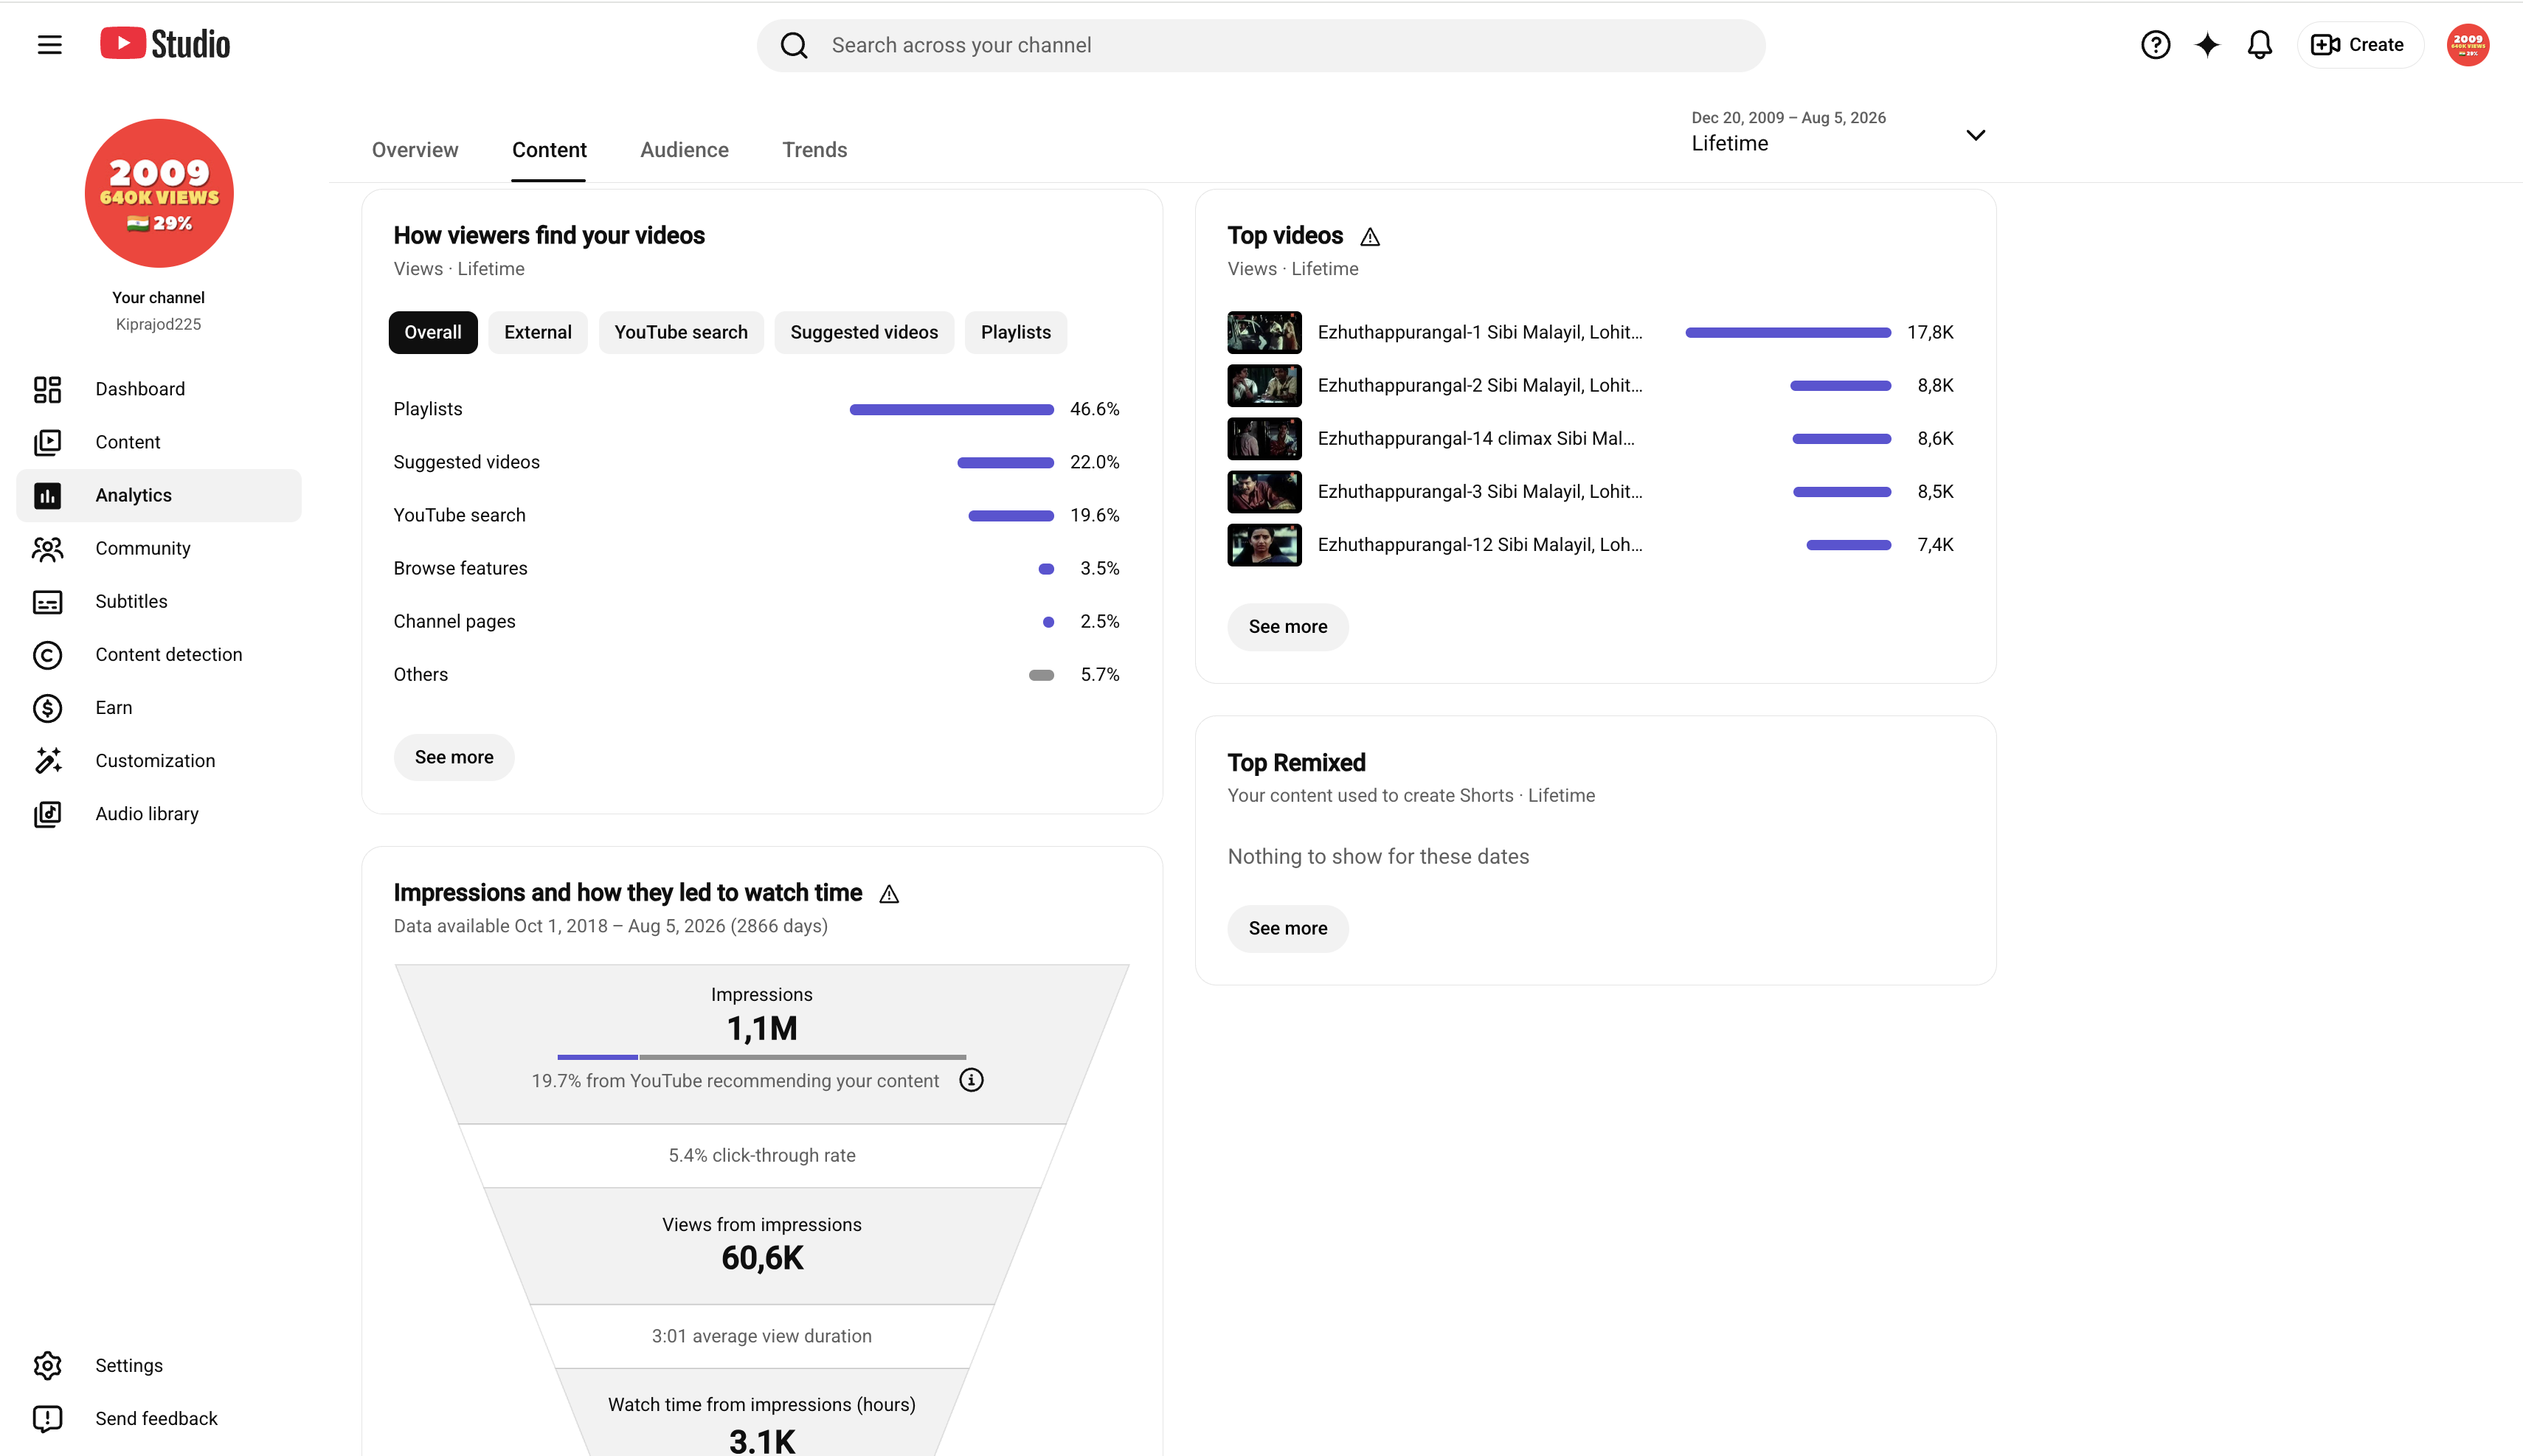Click the Ezhuthappurangal-14 climax thumbnail
This screenshot has height=1456, width=2523.
click(x=1264, y=438)
